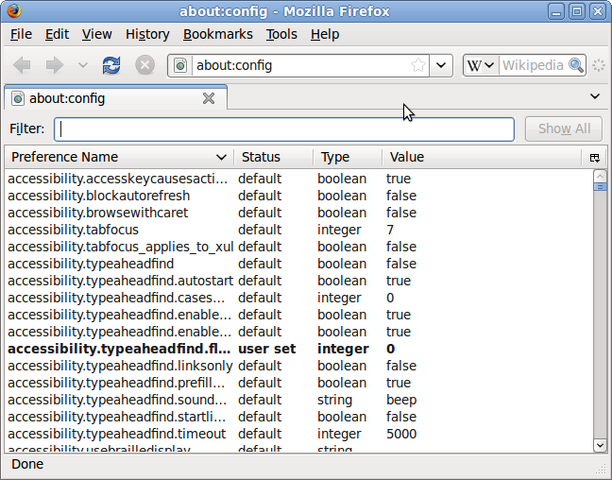This screenshot has width=612, height=480.
Task: Click the value 7 for tabfocus
Action: [x=390, y=229]
